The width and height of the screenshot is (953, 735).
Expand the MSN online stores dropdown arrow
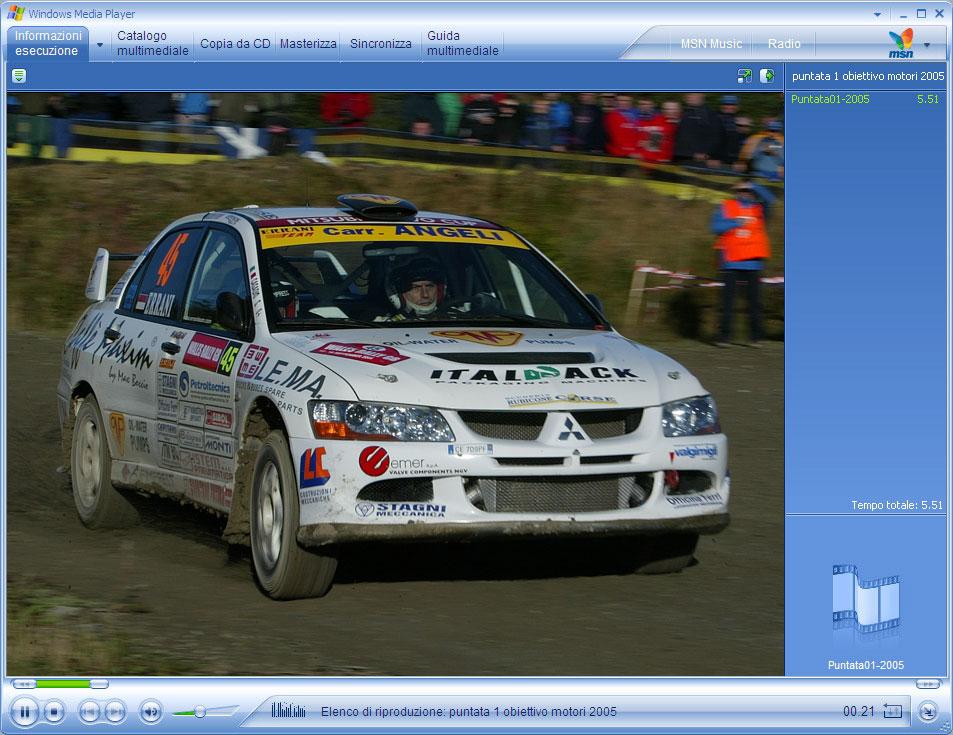(x=927, y=44)
